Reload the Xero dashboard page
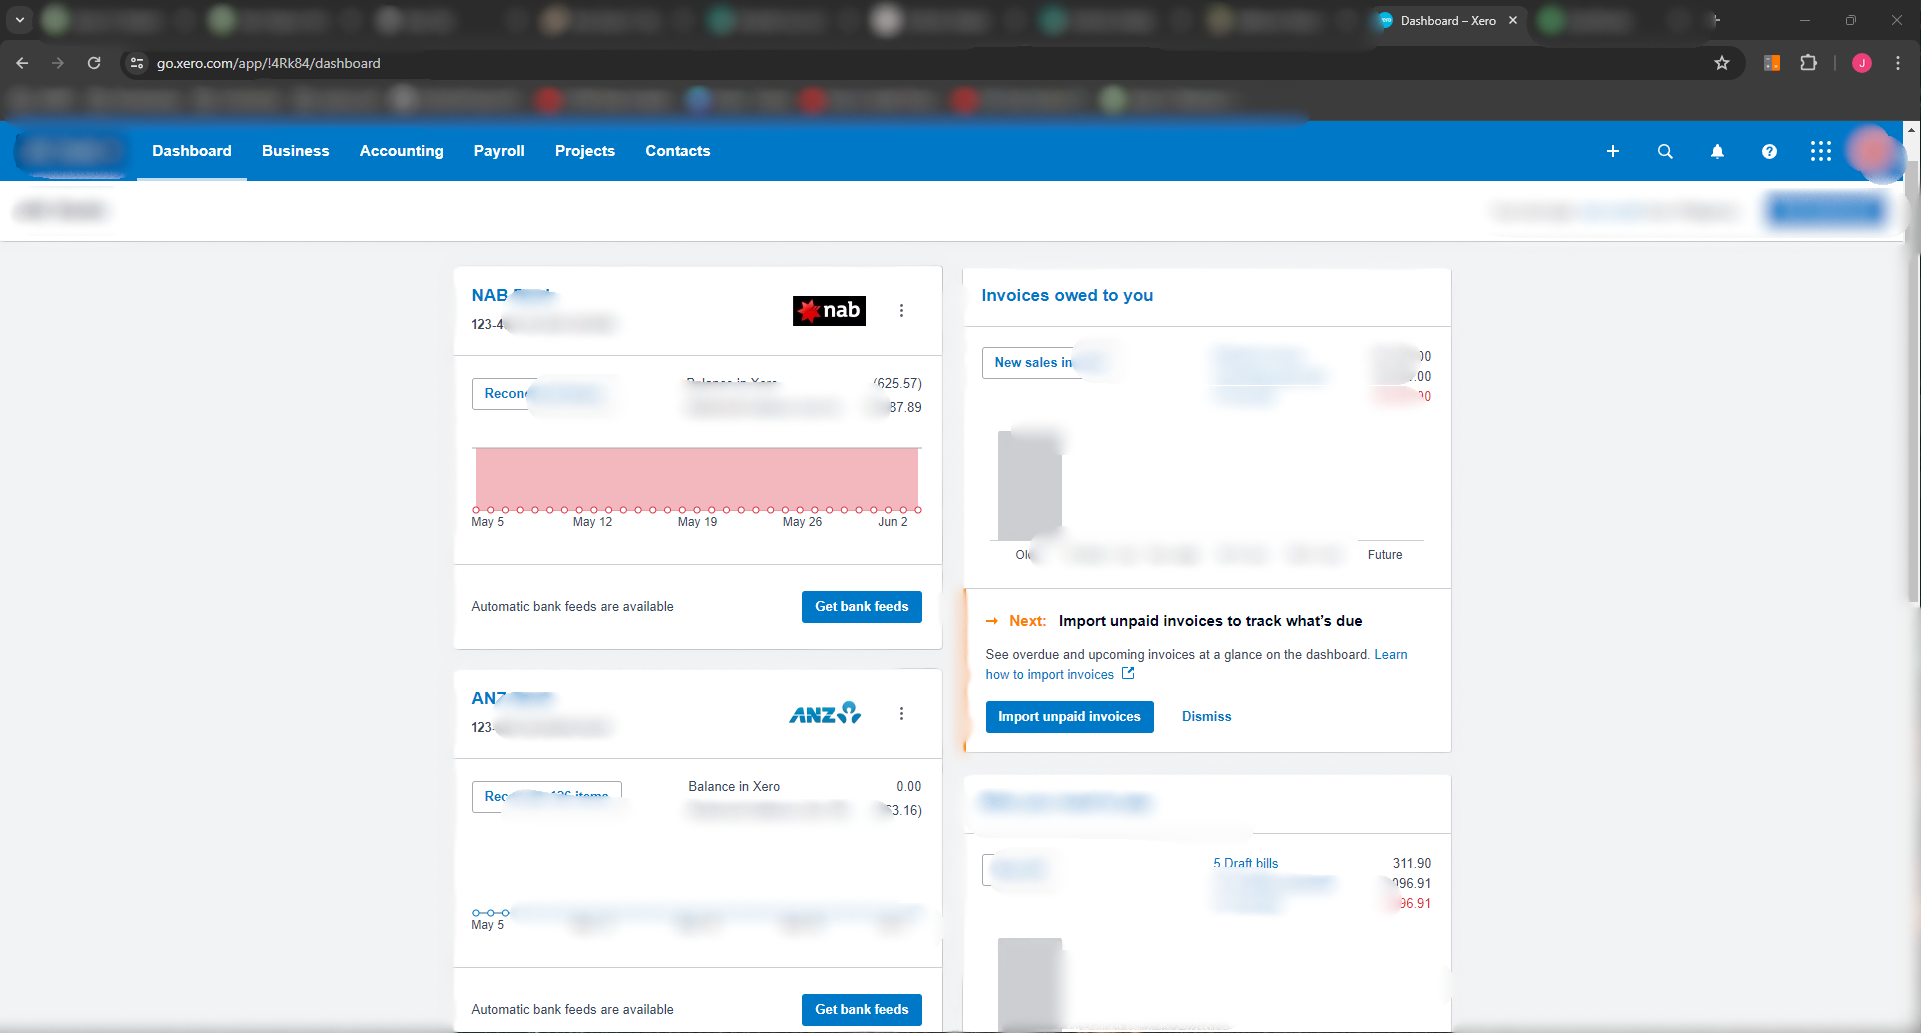 tap(94, 63)
